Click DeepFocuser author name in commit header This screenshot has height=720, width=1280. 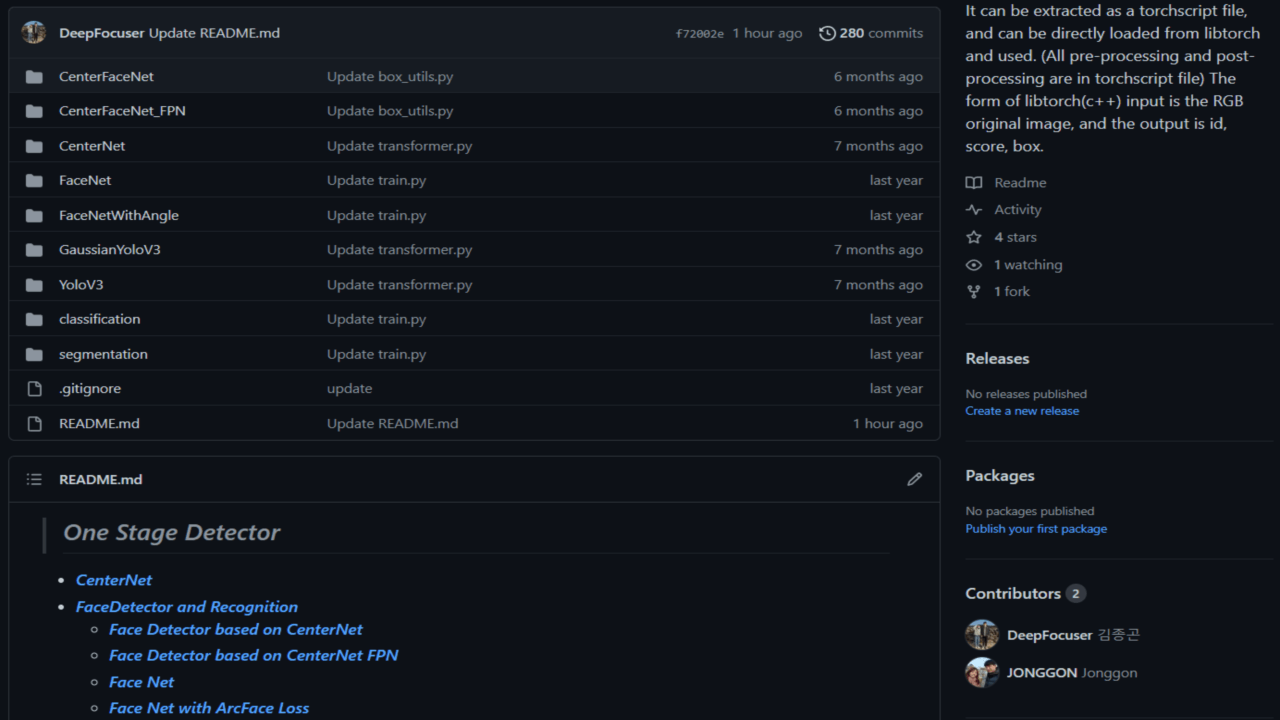[x=102, y=33]
